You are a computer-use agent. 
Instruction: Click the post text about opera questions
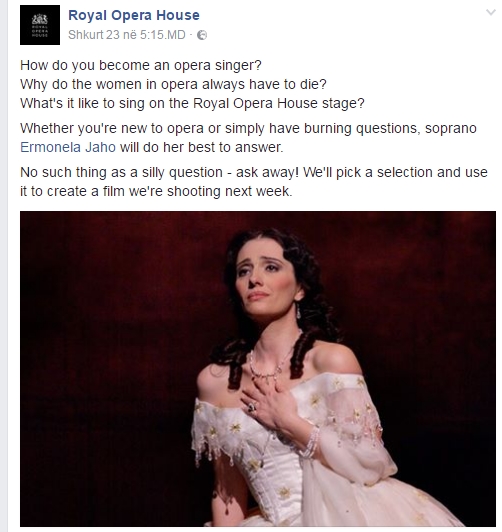254,128
